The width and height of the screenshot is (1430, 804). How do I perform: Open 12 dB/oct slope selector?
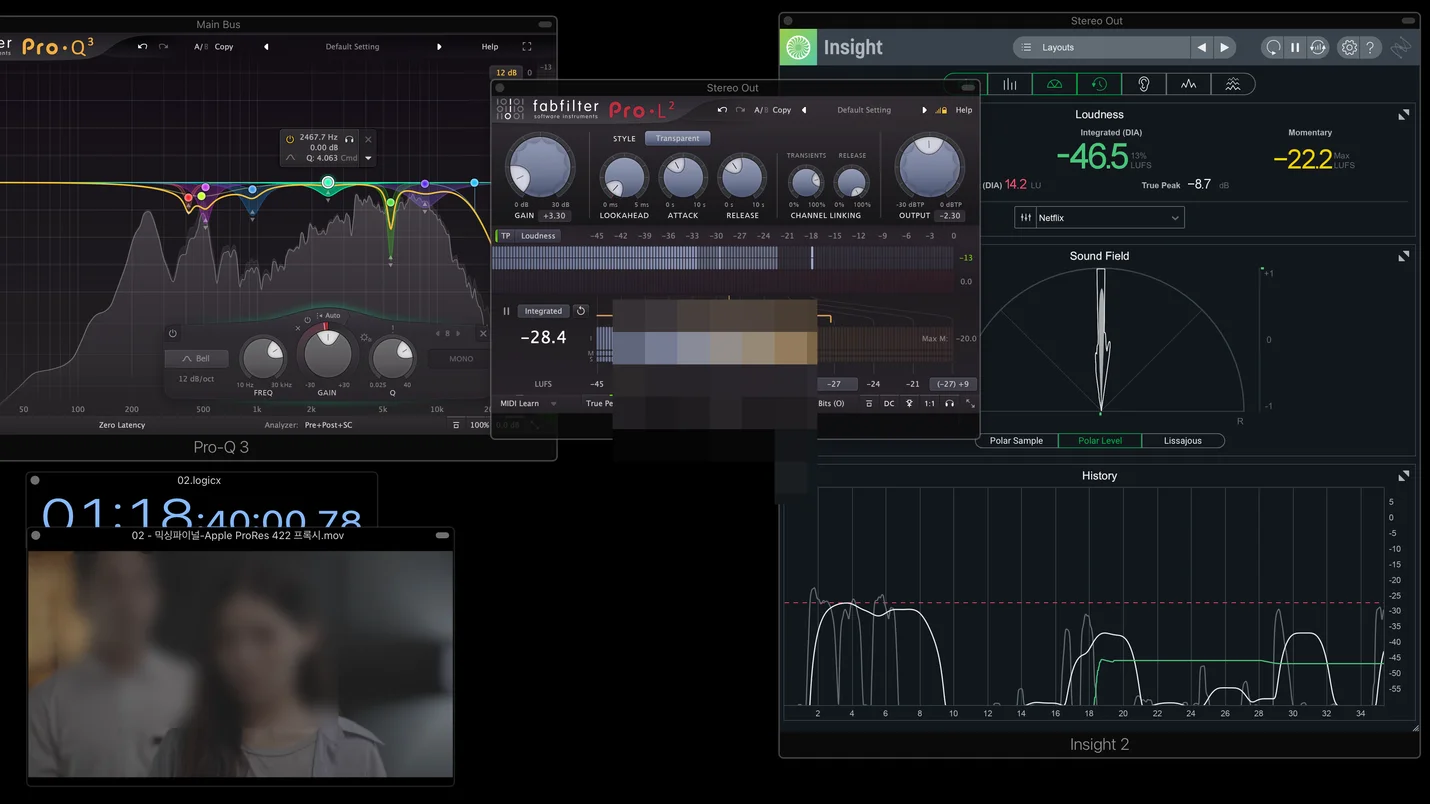coord(197,379)
